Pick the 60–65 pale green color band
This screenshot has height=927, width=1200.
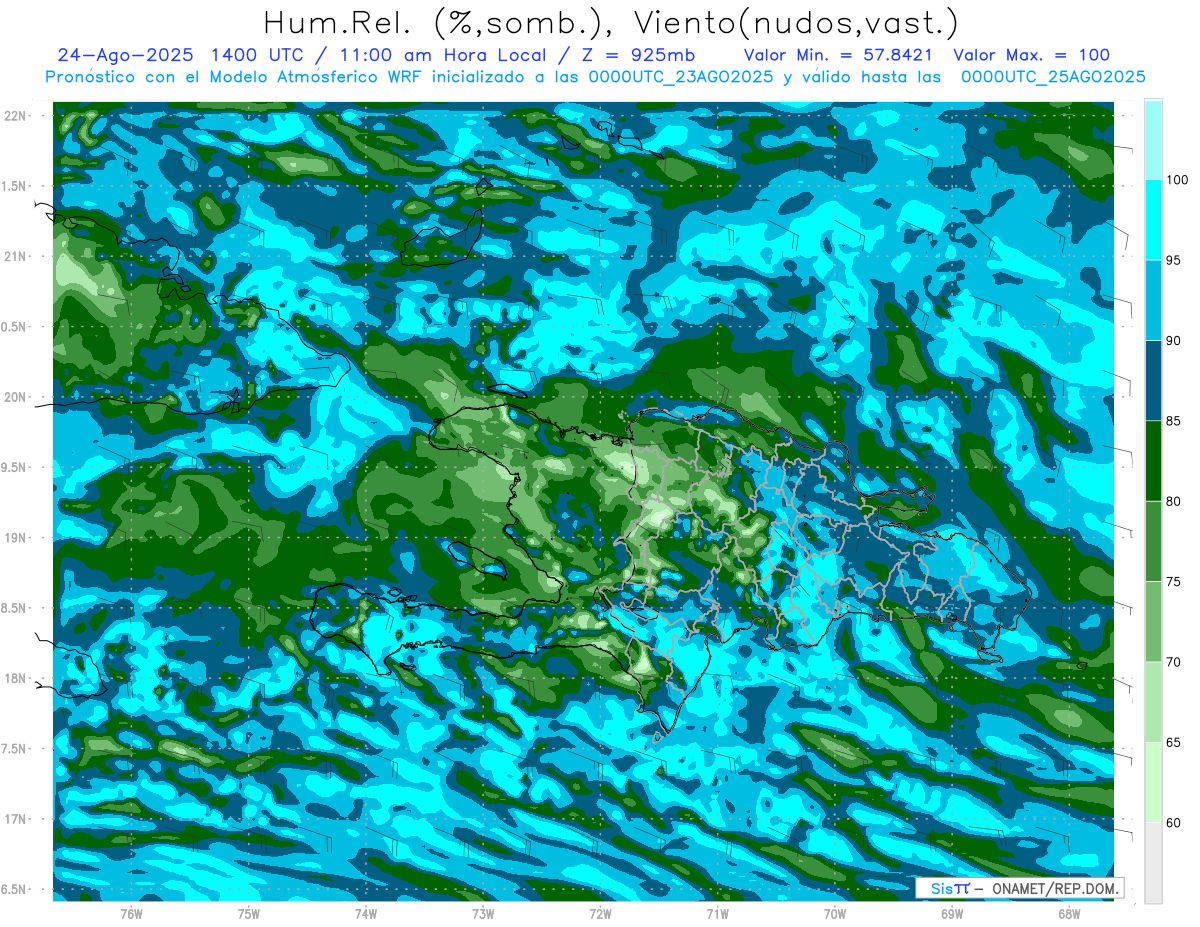1153,782
